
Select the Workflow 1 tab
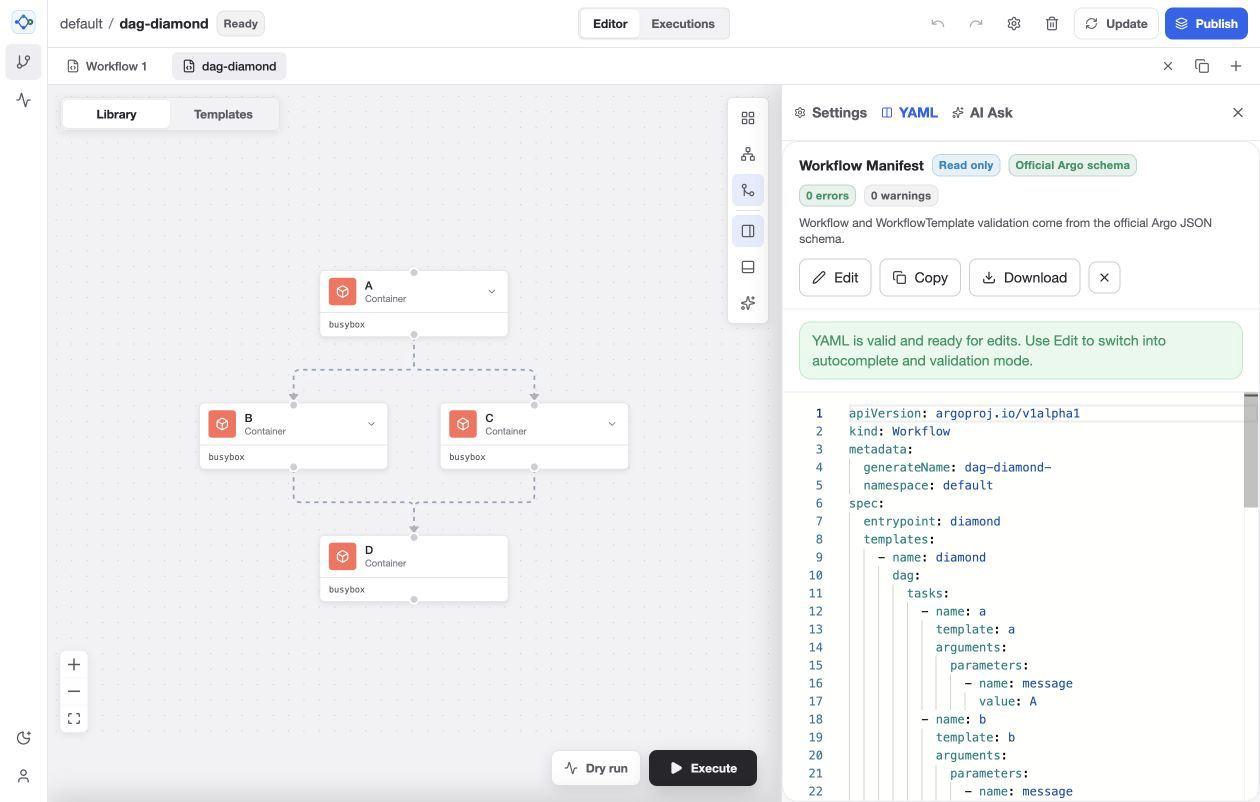107,66
